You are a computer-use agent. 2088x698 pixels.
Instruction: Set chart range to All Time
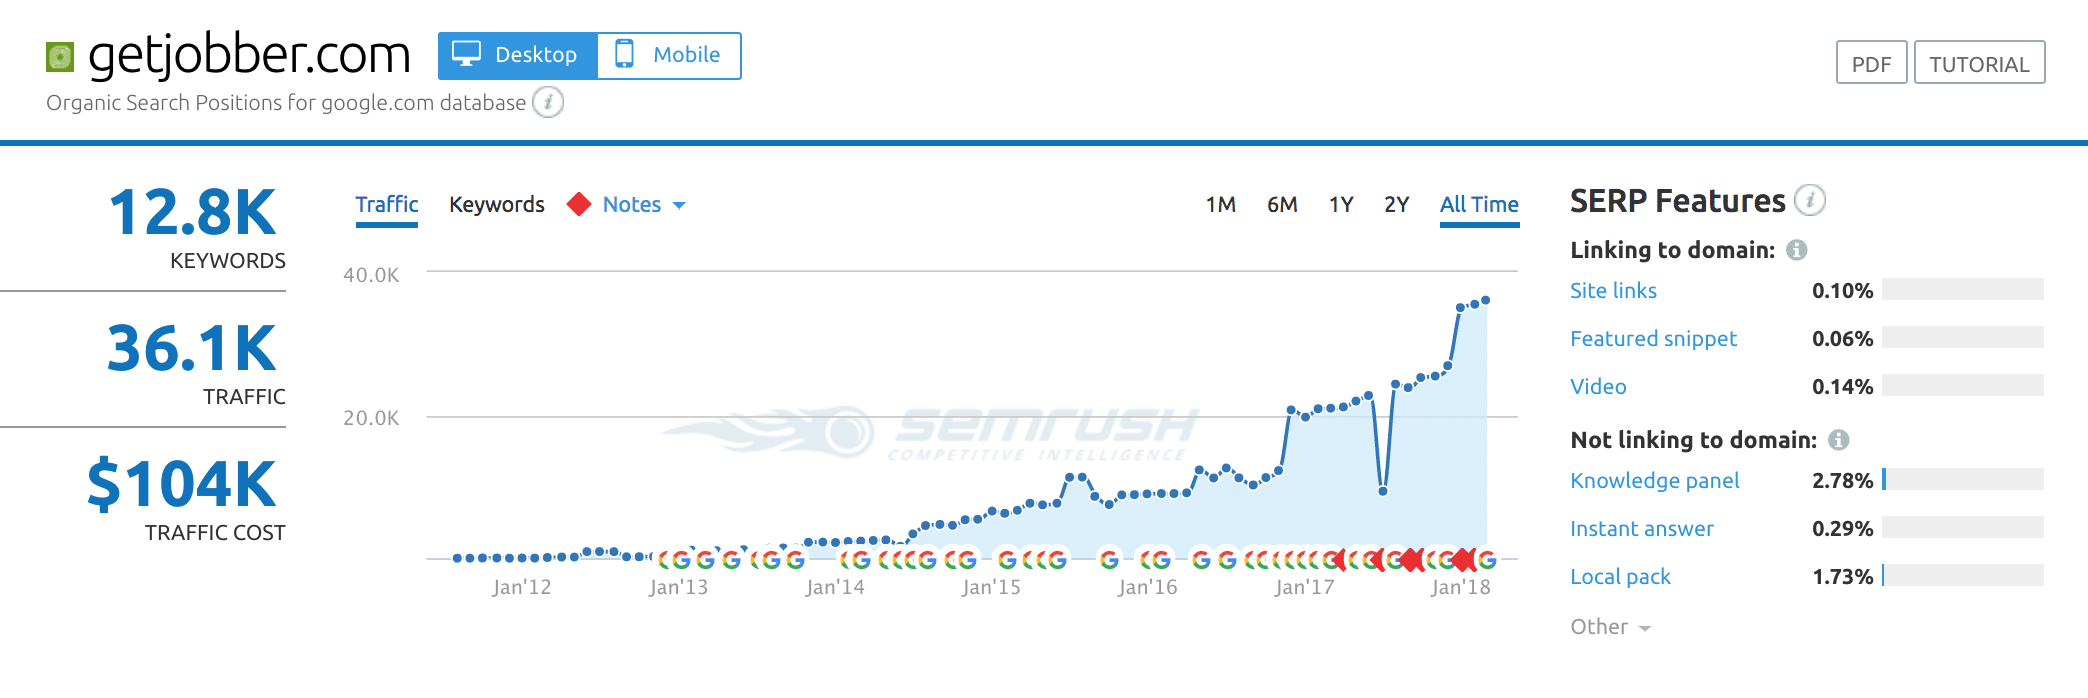(1479, 205)
